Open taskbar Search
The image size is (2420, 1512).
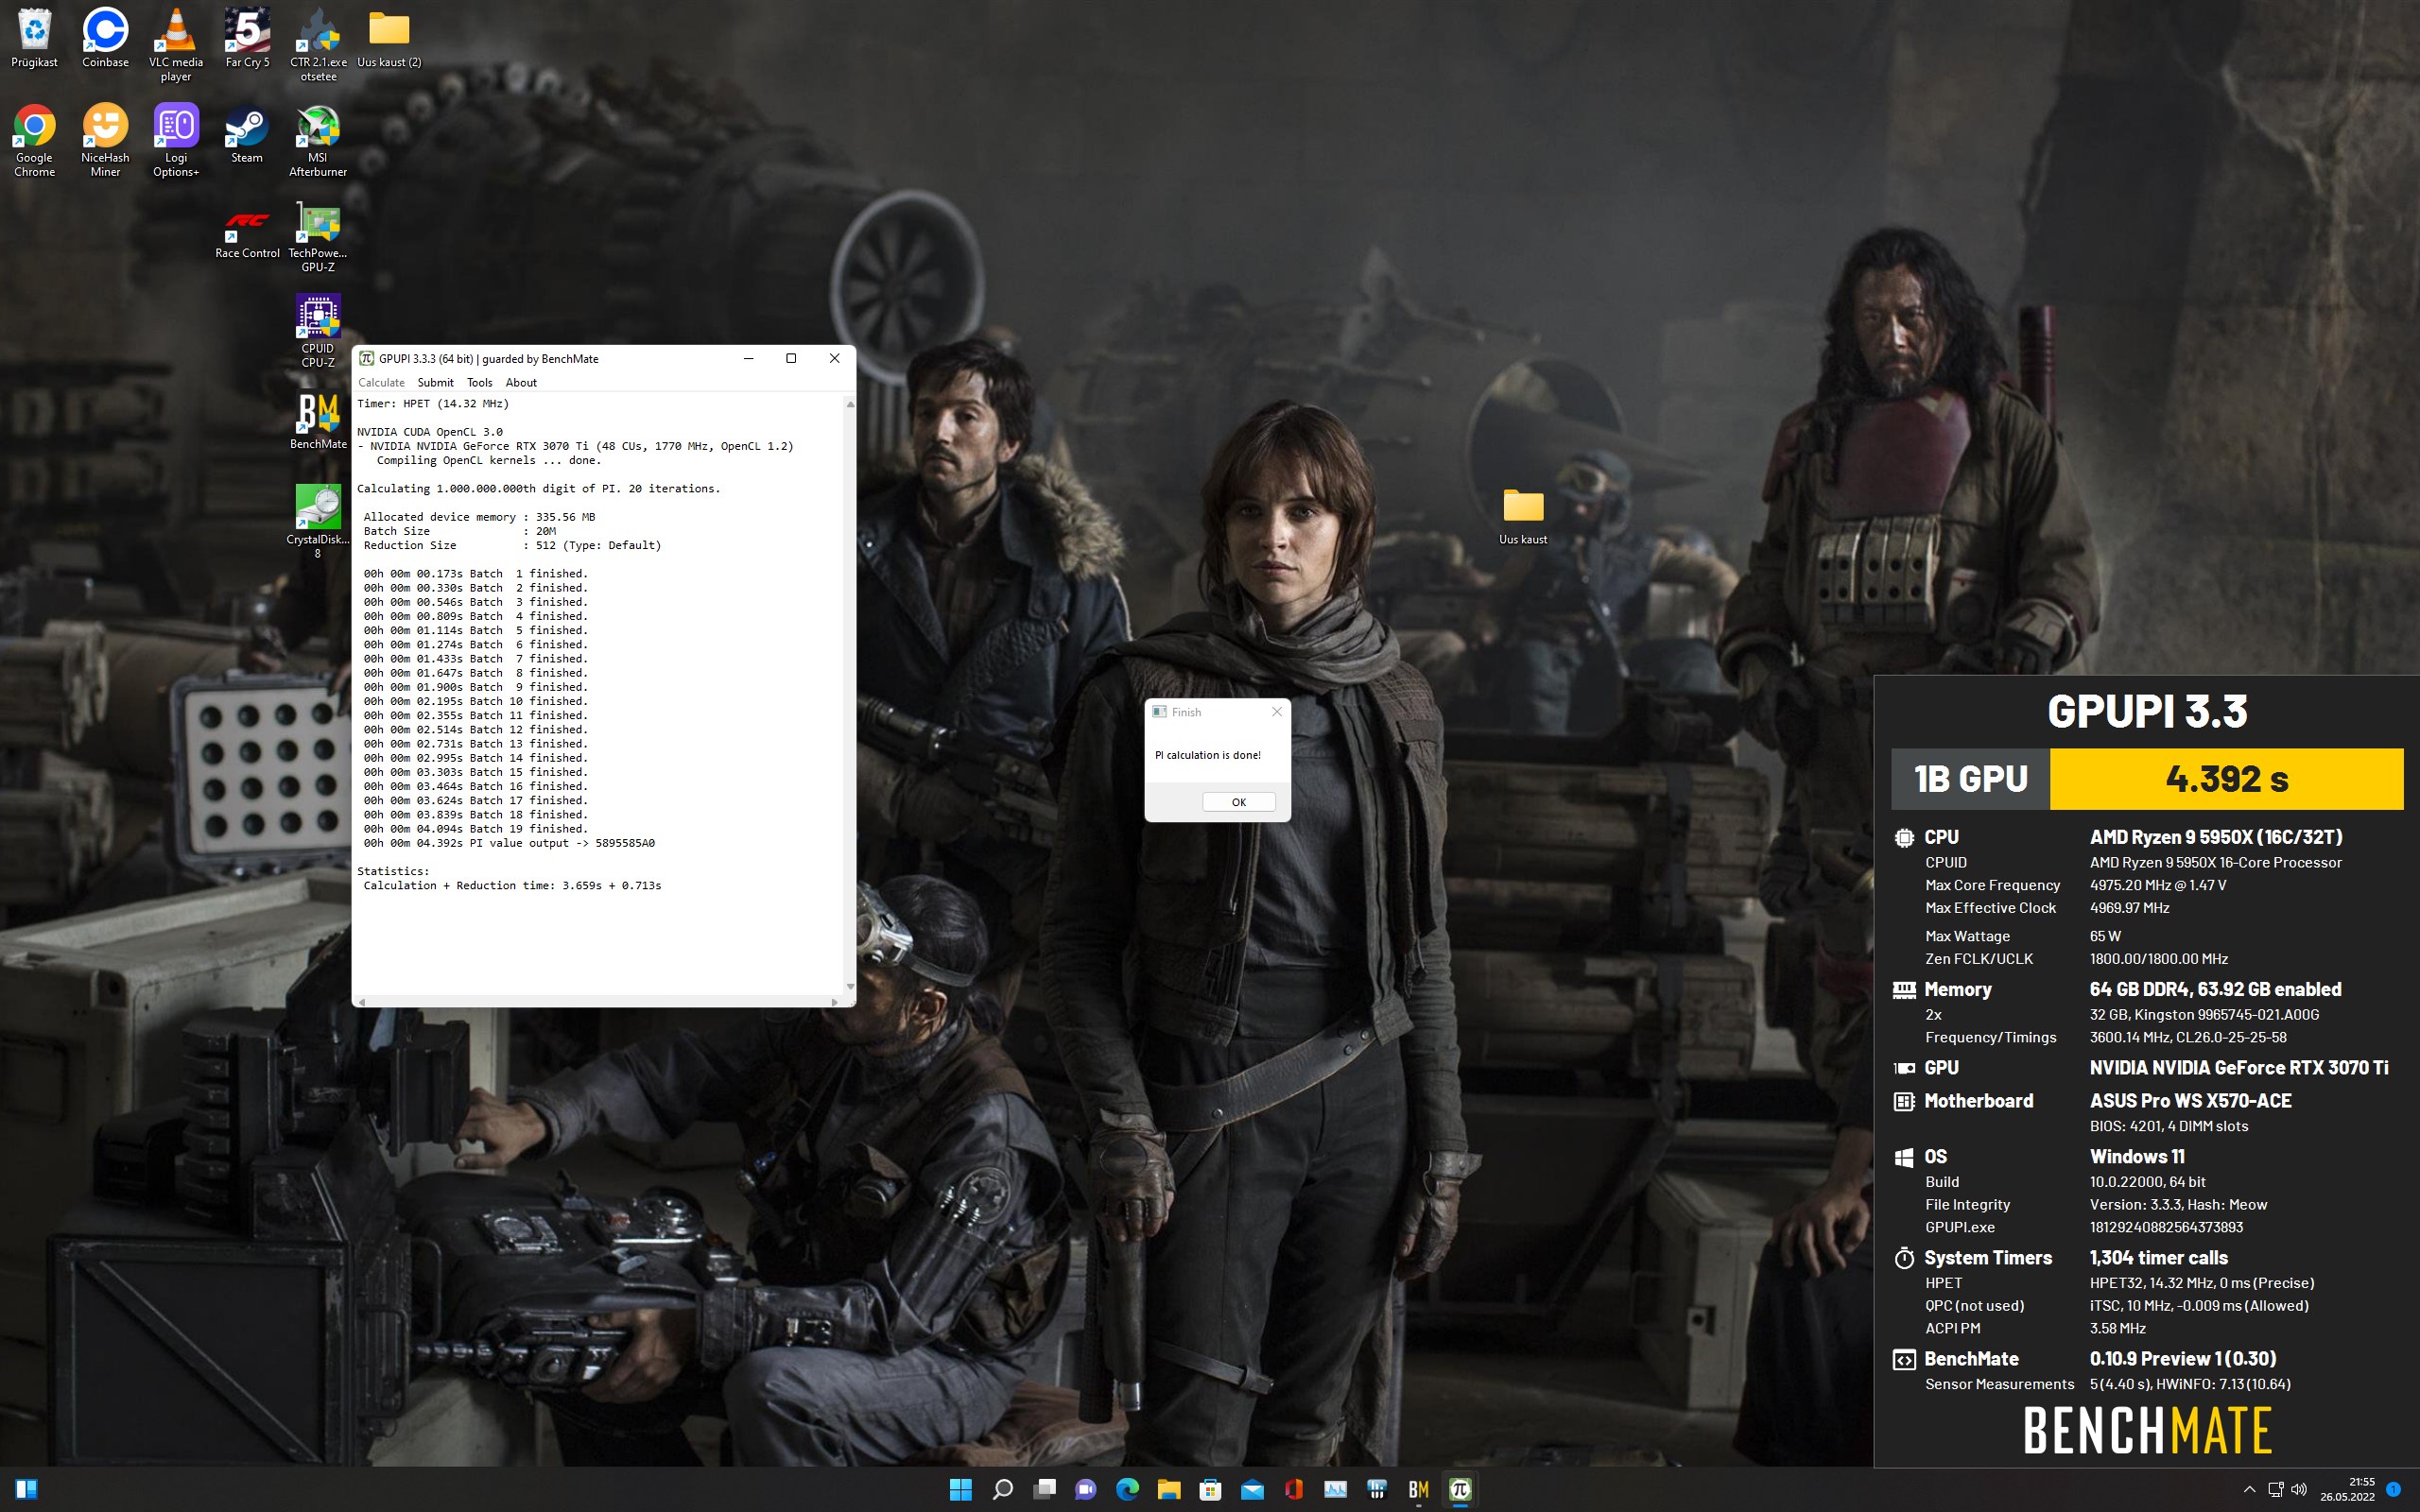tap(1002, 1489)
